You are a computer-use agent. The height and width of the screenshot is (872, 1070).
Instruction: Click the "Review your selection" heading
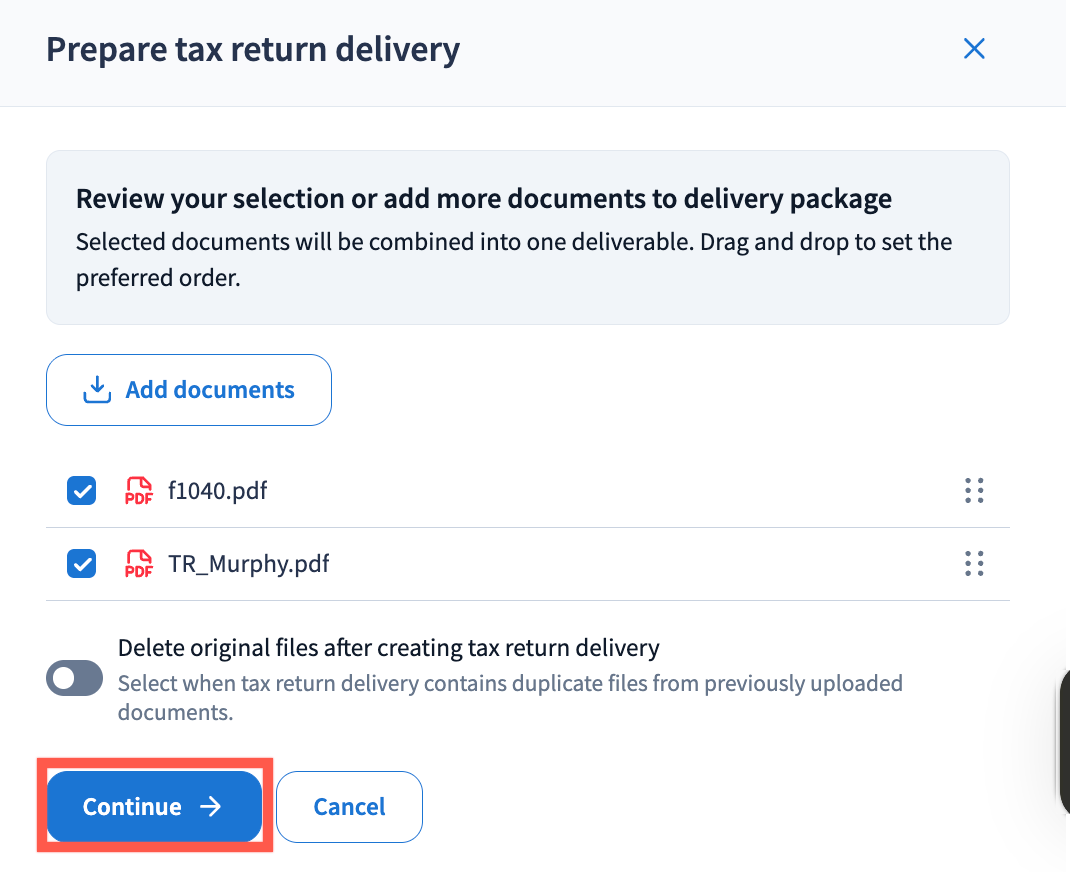483,199
